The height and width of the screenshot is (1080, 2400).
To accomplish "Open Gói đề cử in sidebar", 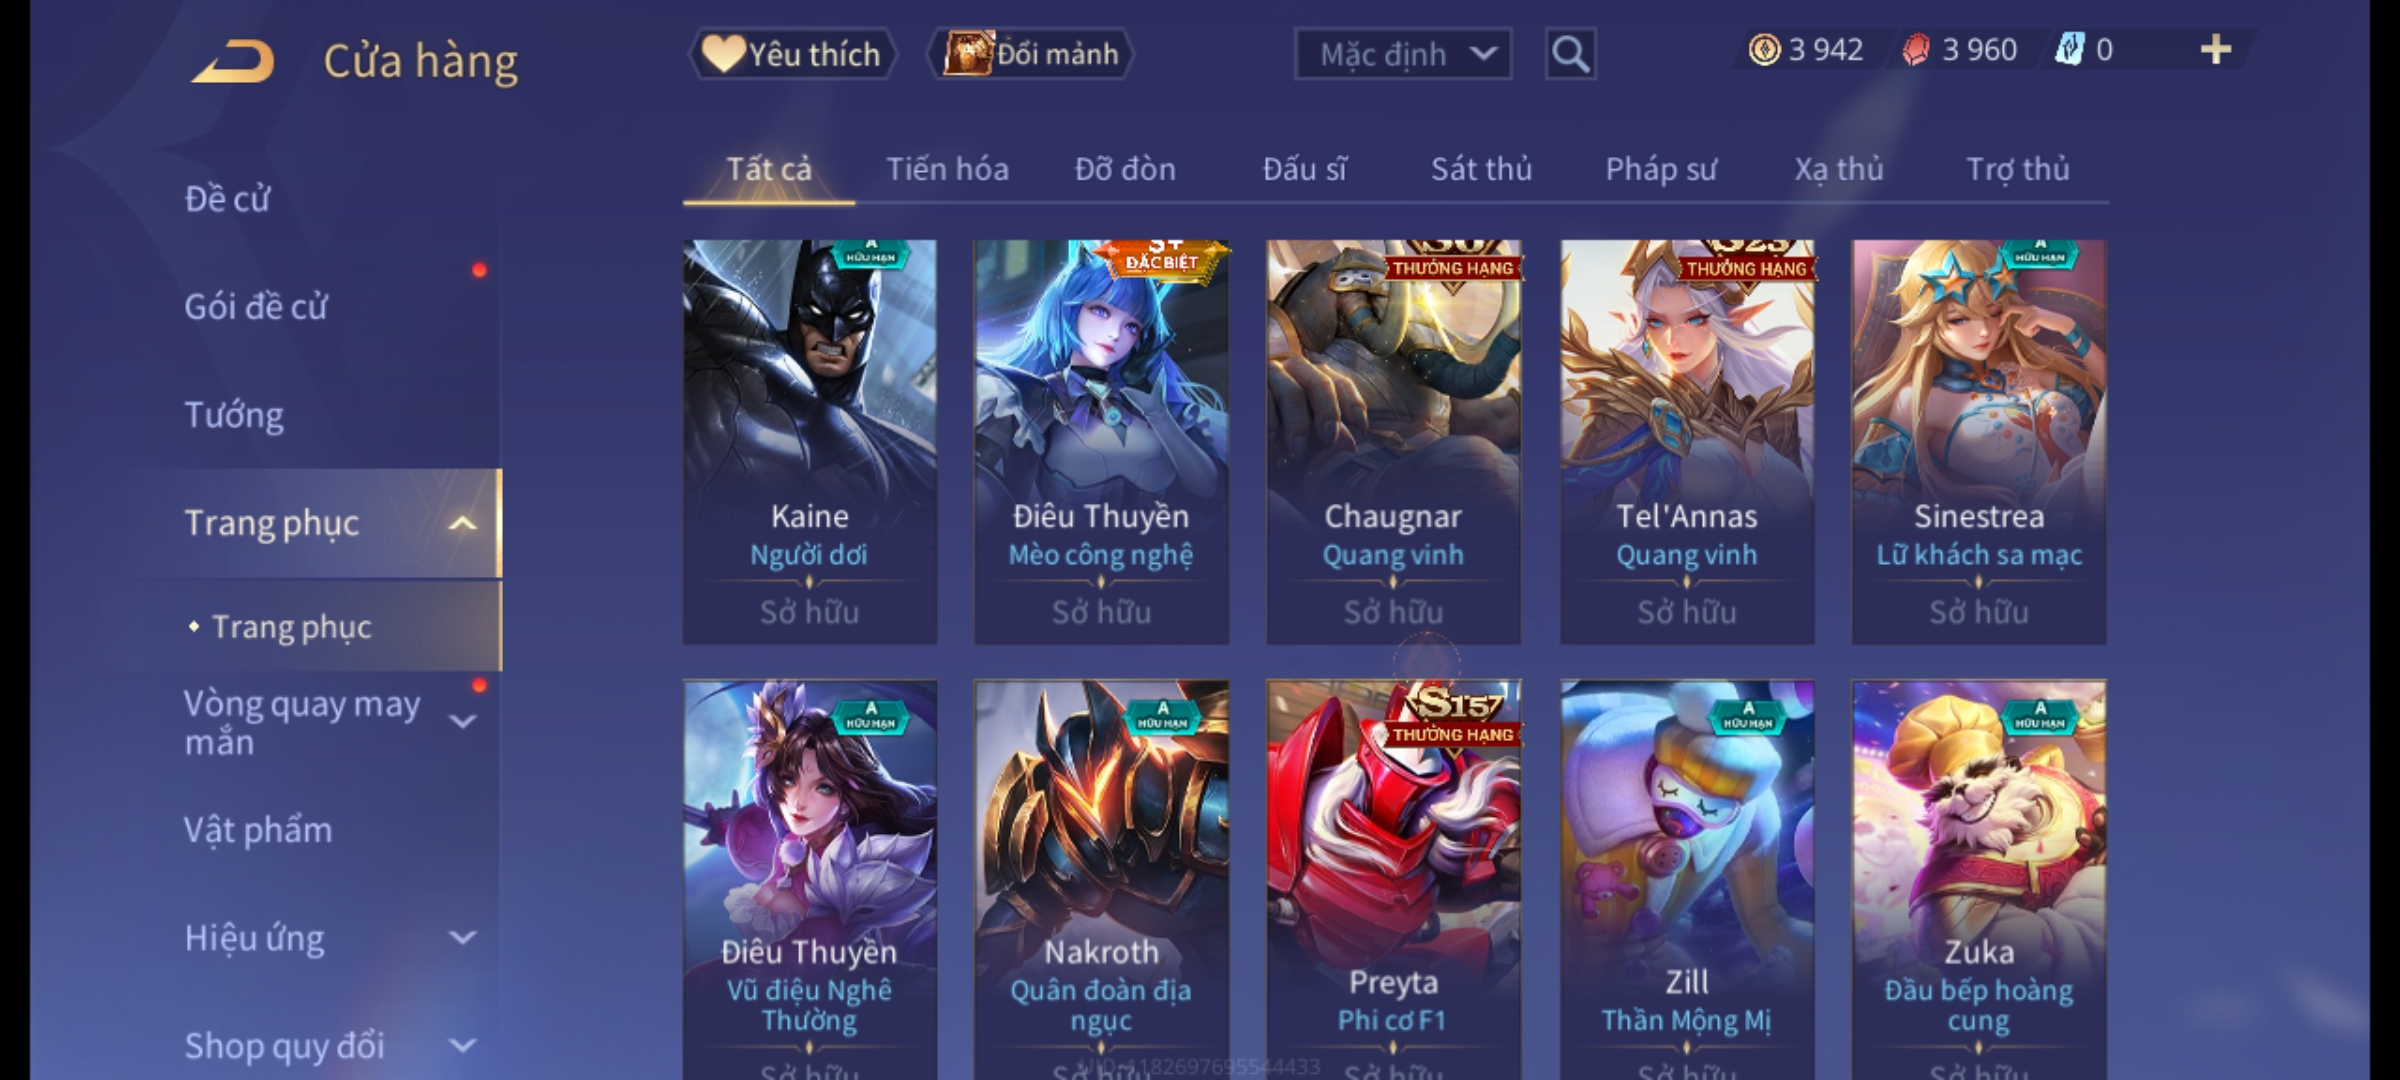I will (x=256, y=306).
